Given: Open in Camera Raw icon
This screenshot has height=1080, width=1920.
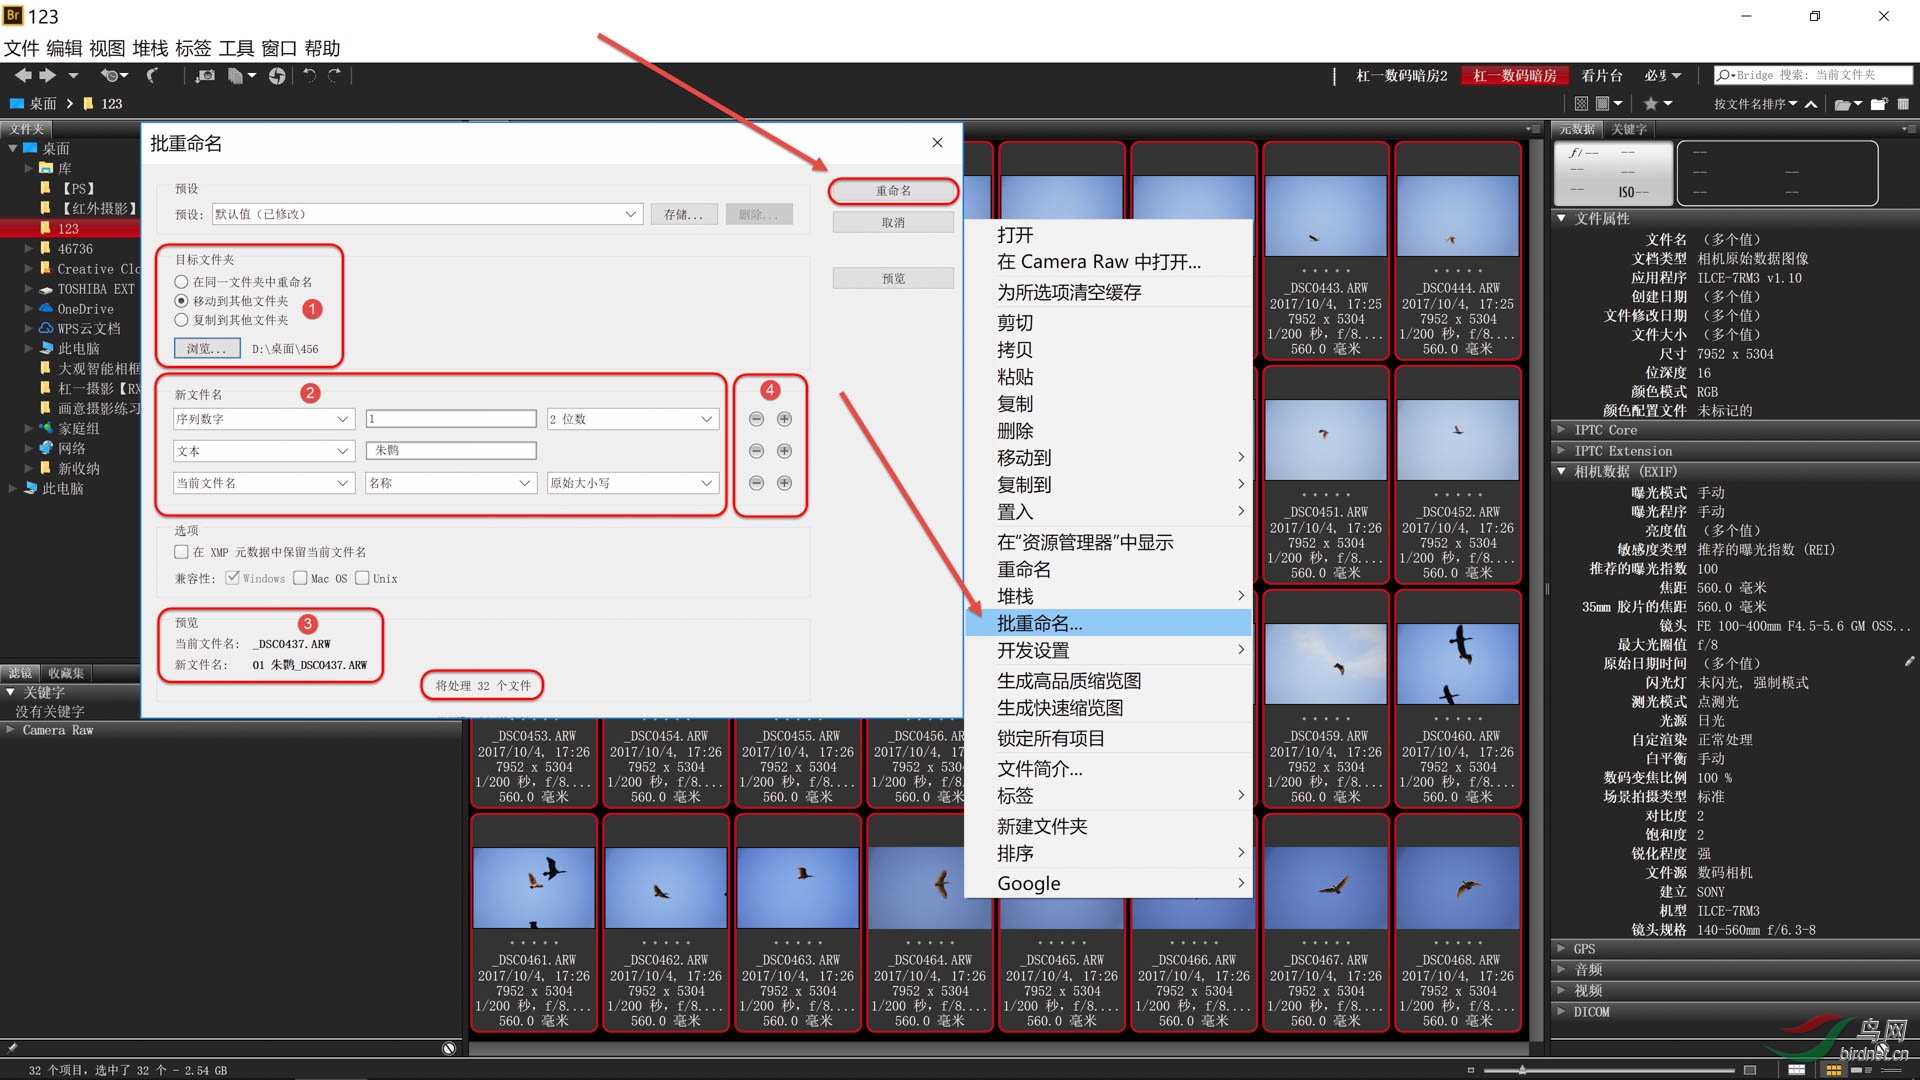Looking at the screenshot, I should tap(277, 75).
